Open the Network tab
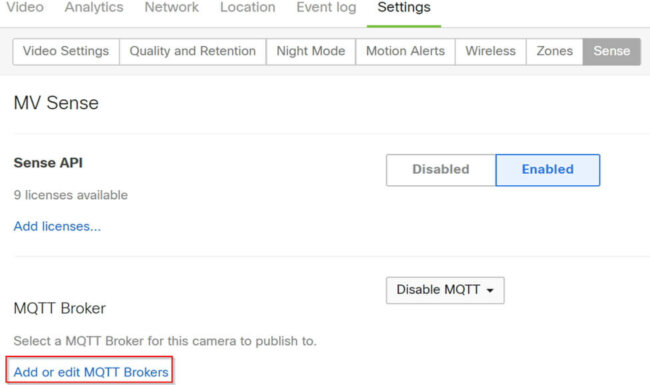This screenshot has width=650, height=385. click(x=172, y=7)
